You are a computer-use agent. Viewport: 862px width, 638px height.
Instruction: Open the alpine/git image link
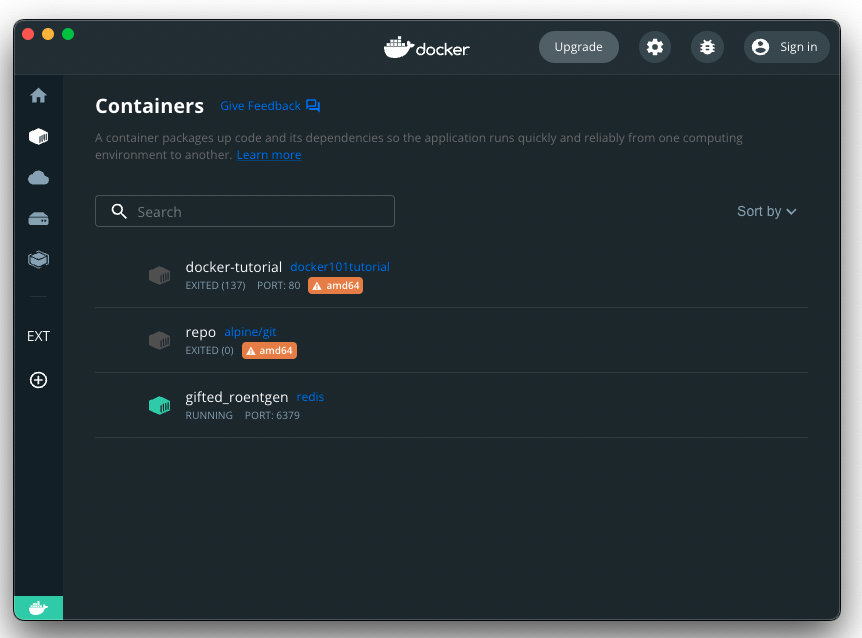tap(250, 332)
